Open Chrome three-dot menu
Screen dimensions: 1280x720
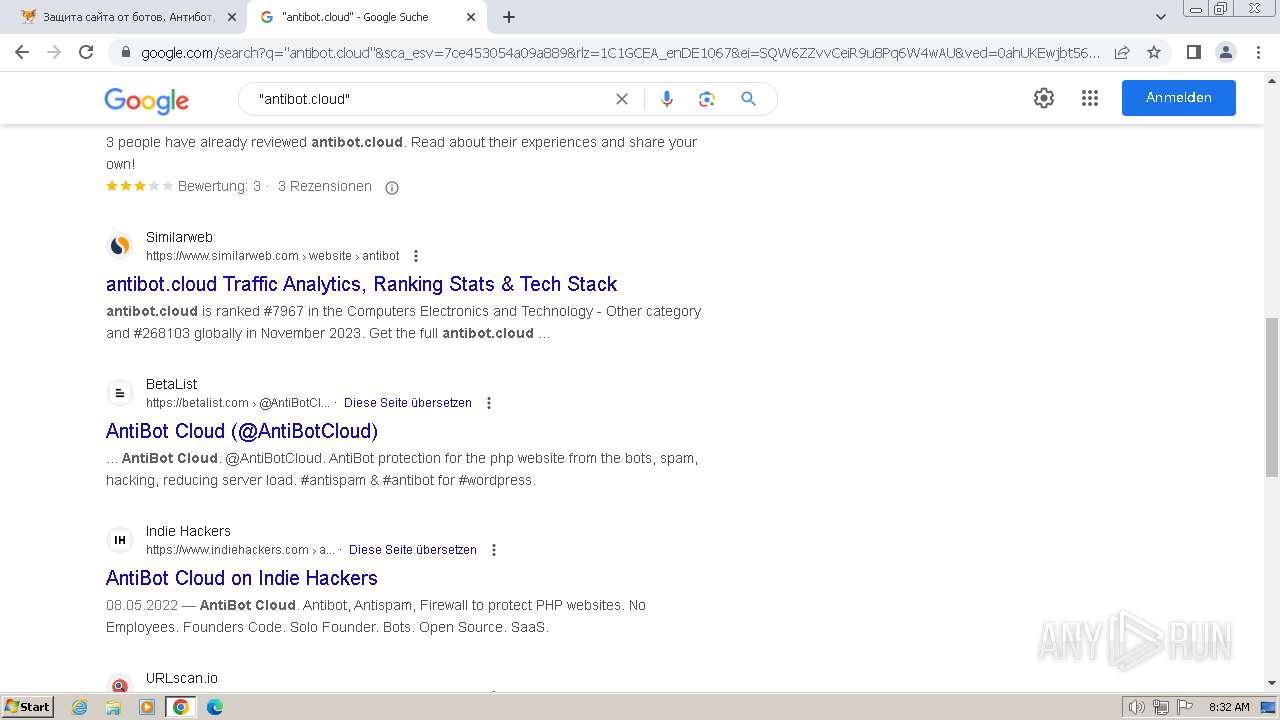pyautogui.click(x=1258, y=52)
